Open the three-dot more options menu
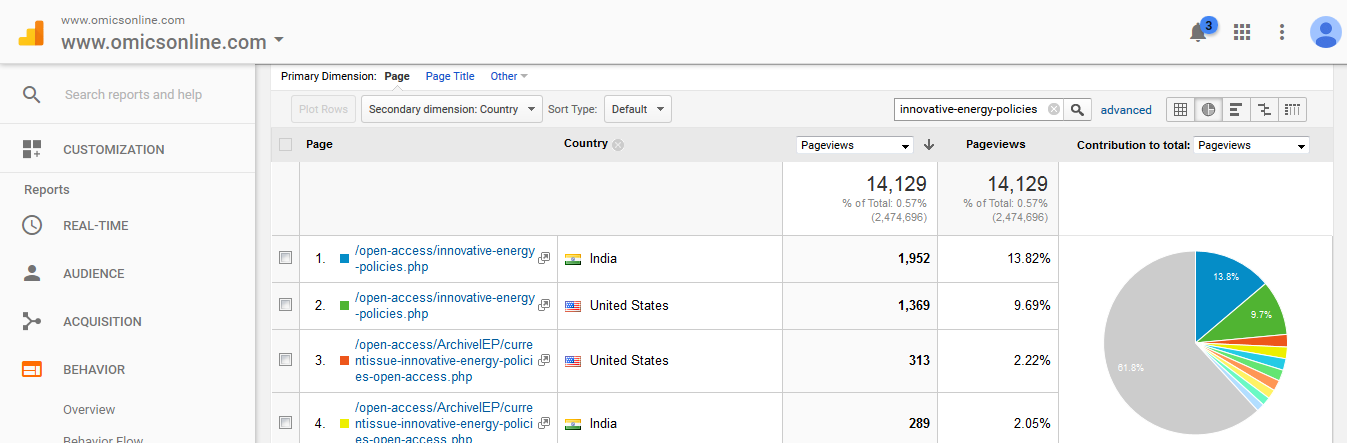The height and width of the screenshot is (443, 1347). point(1282,32)
